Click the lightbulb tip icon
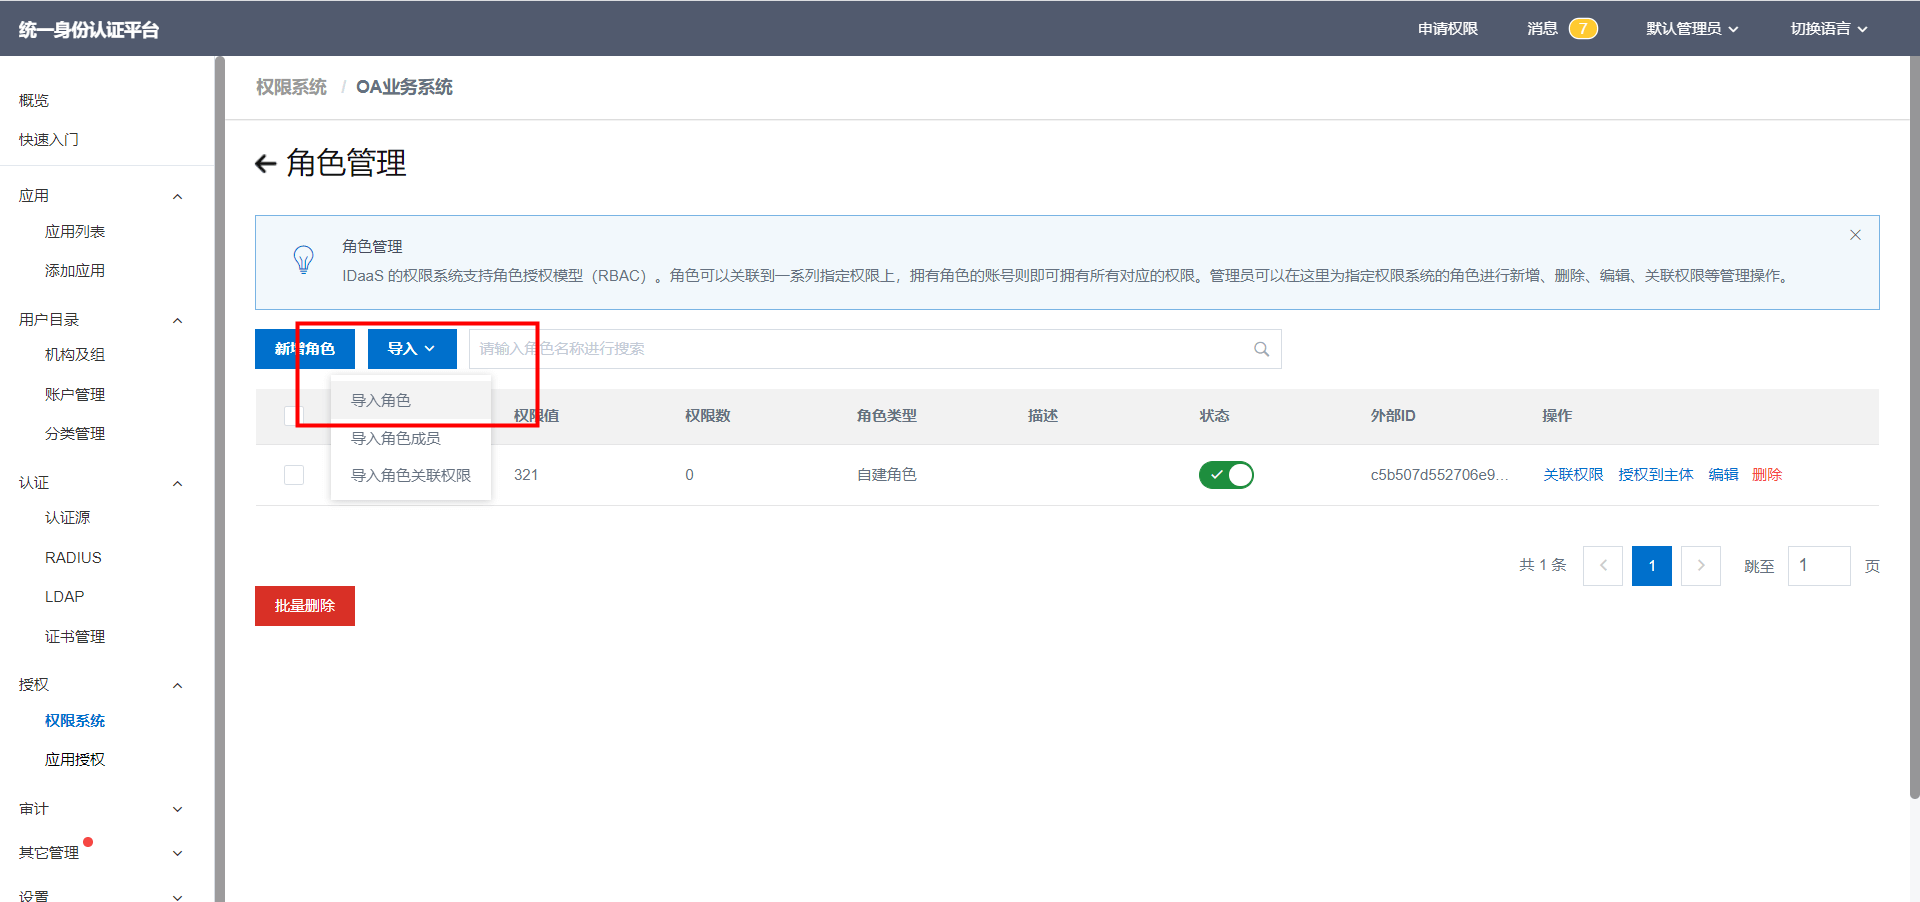The width and height of the screenshot is (1920, 902). (303, 260)
